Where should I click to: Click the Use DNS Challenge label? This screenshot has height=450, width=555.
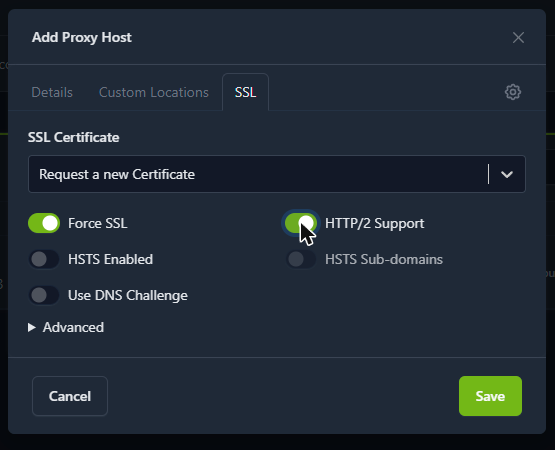click(x=128, y=295)
